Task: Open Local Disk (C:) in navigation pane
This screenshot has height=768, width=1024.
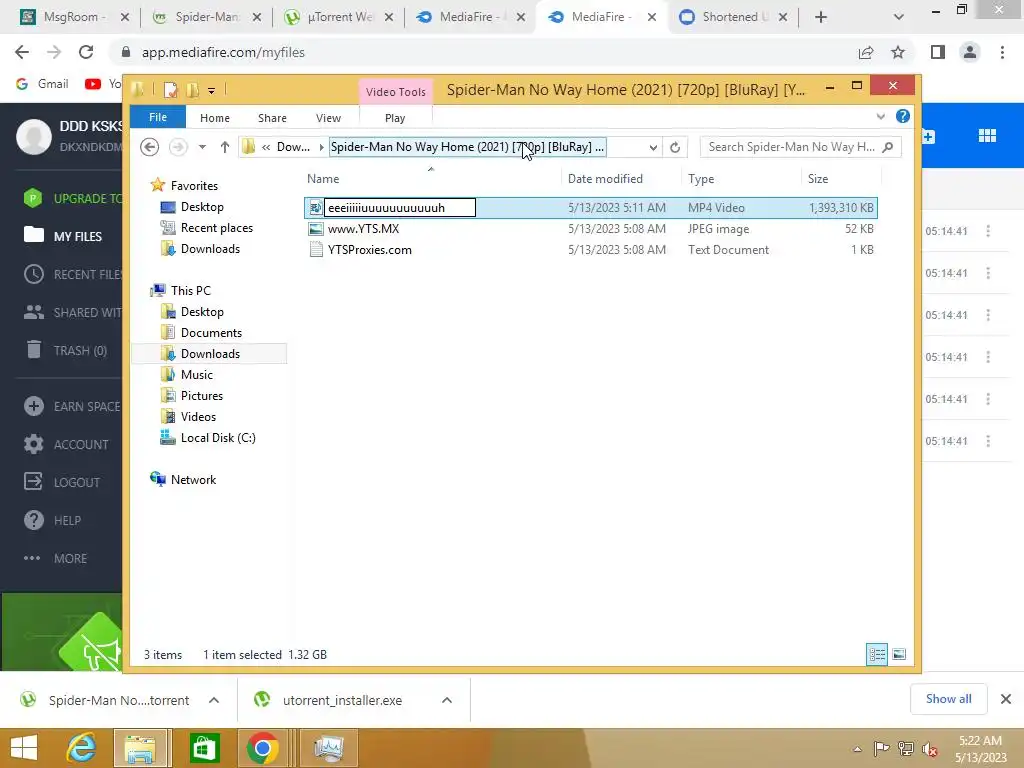Action: (x=218, y=438)
